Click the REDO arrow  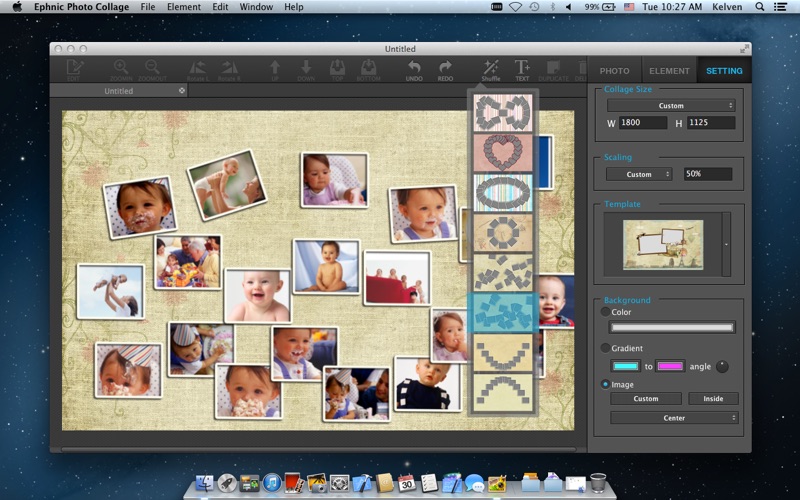[x=445, y=70]
